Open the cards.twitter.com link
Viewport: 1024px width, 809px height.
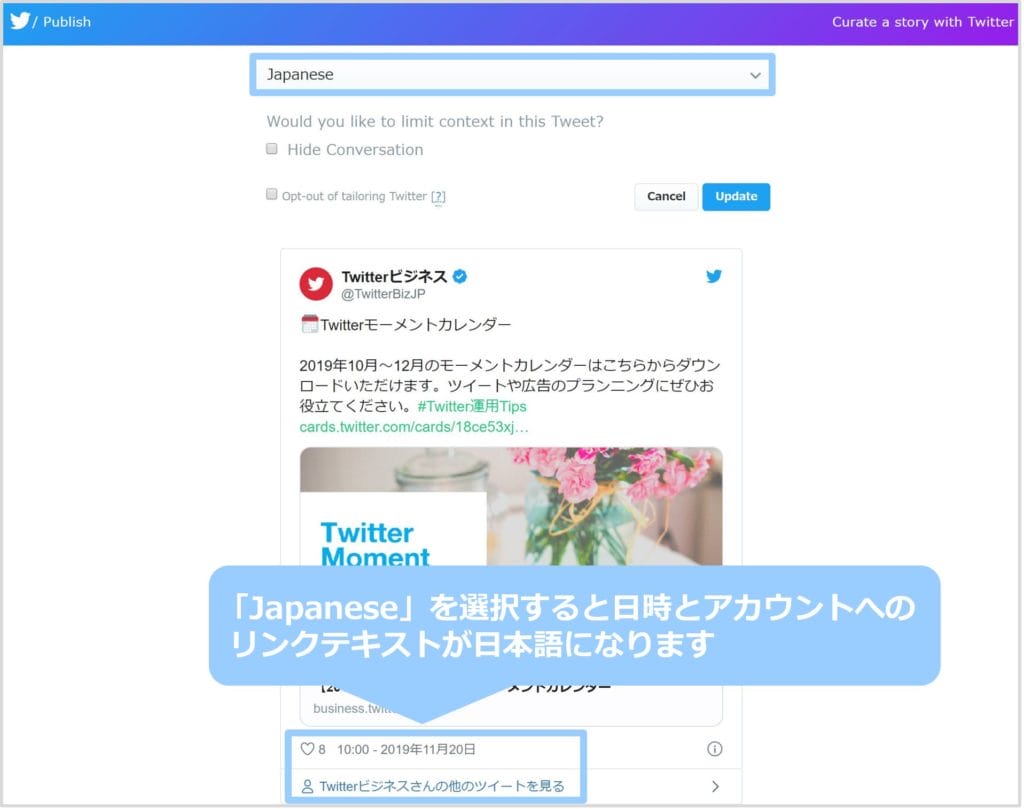click(x=413, y=427)
